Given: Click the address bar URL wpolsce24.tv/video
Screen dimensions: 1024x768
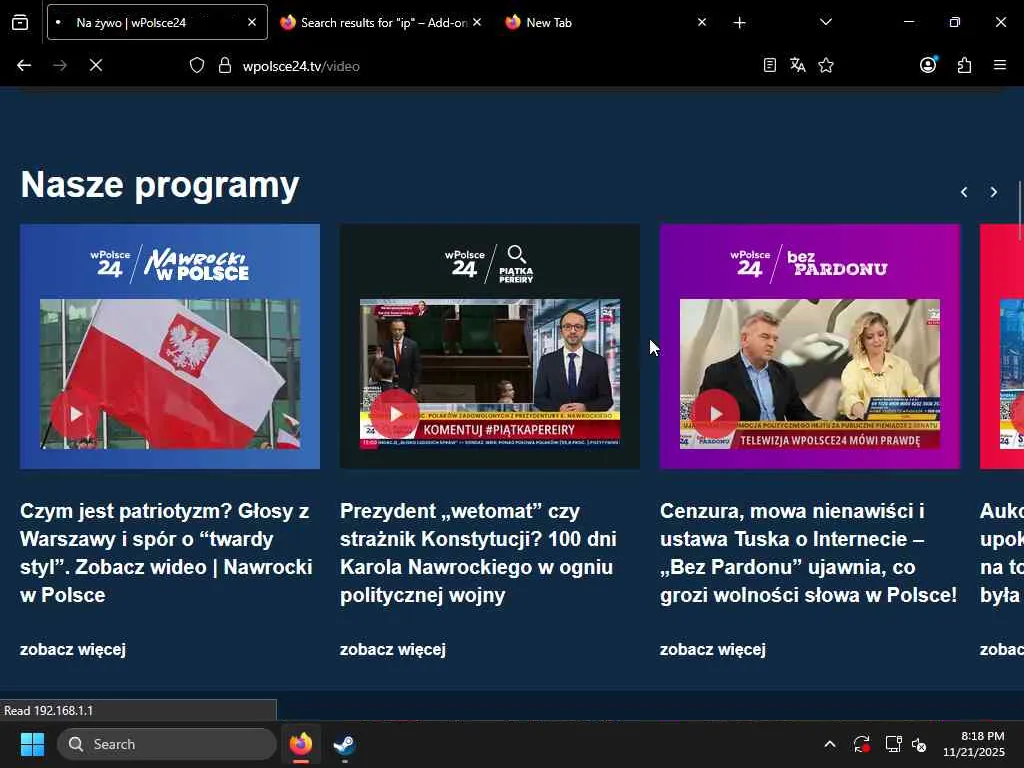Looking at the screenshot, I should (301, 66).
